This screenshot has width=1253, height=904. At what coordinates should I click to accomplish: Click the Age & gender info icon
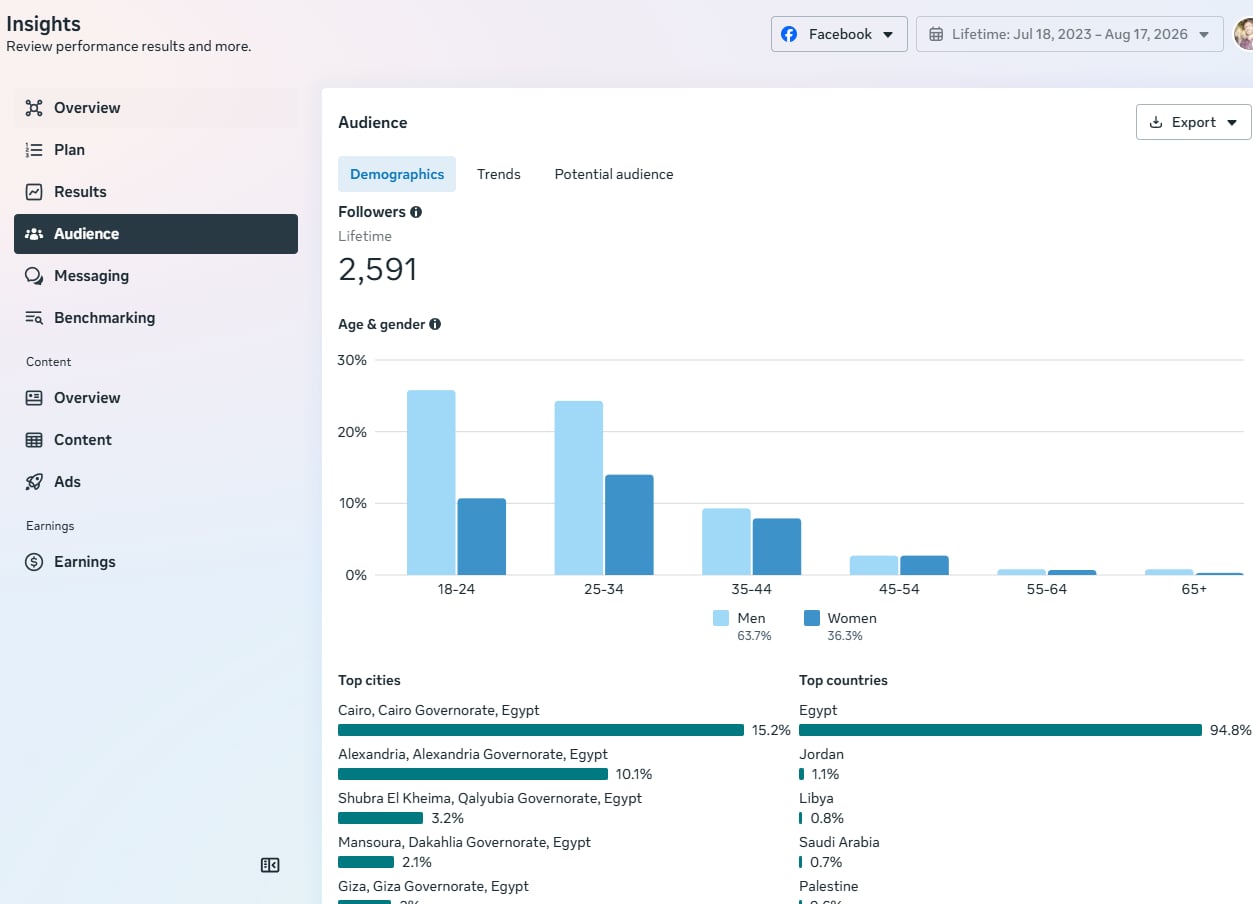[x=435, y=324]
